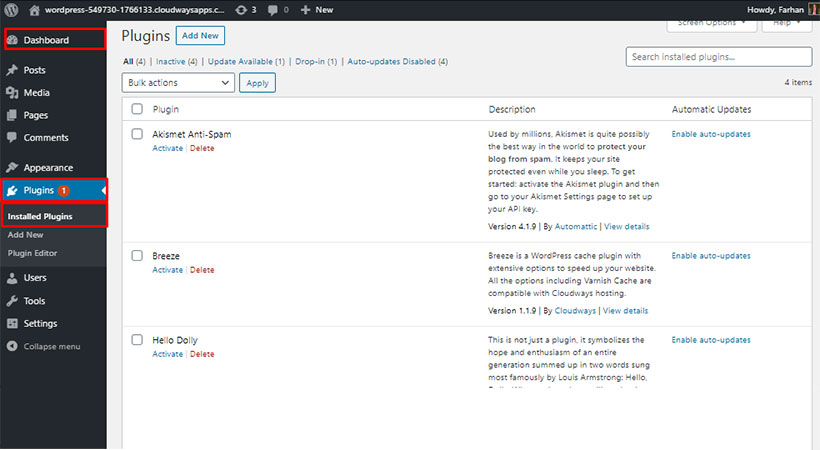Click the Howdy, Farhan avatar
The width and height of the screenshot is (820, 450).
pyautogui.click(x=813, y=10)
